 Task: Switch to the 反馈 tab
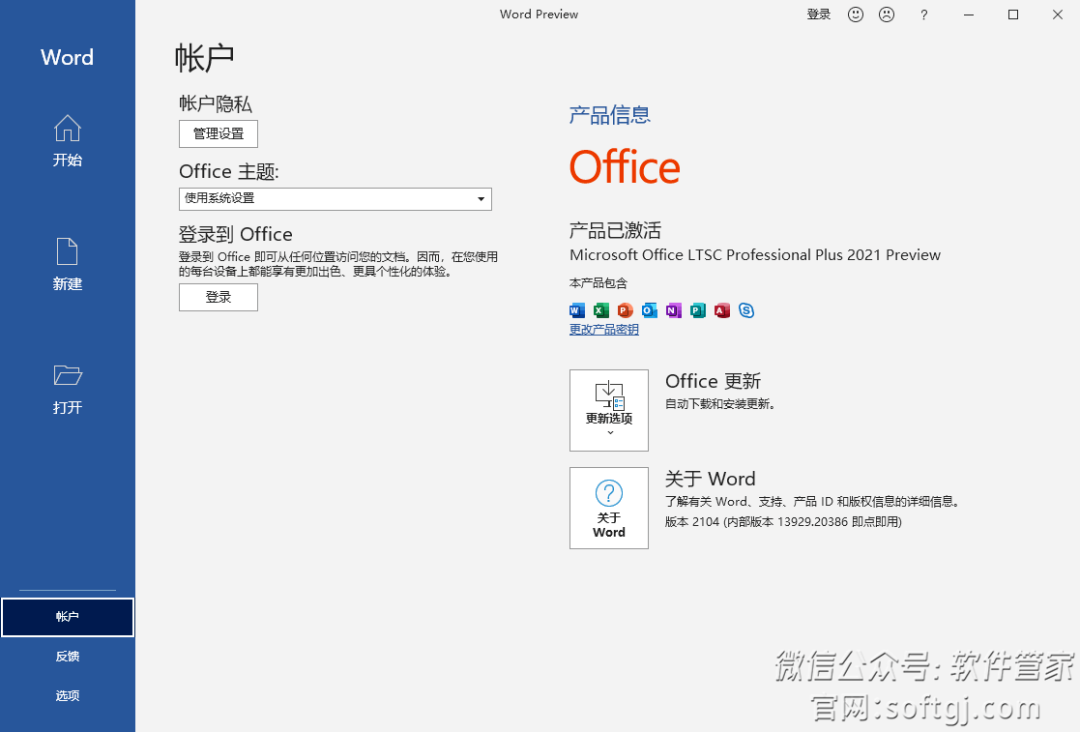coord(67,656)
